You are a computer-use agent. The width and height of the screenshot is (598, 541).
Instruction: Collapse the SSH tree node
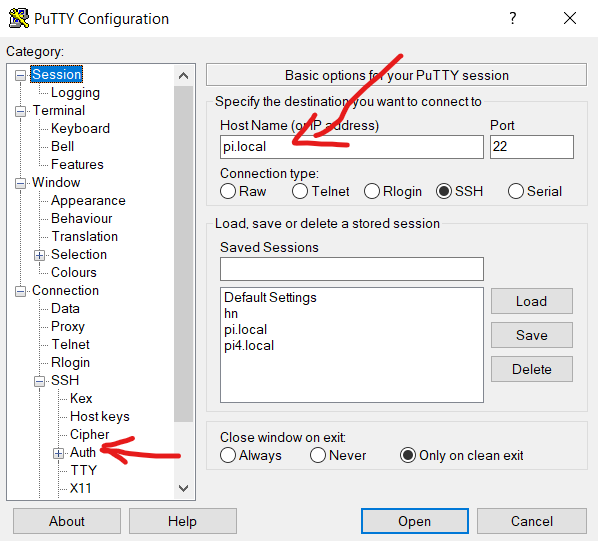[x=39, y=381]
